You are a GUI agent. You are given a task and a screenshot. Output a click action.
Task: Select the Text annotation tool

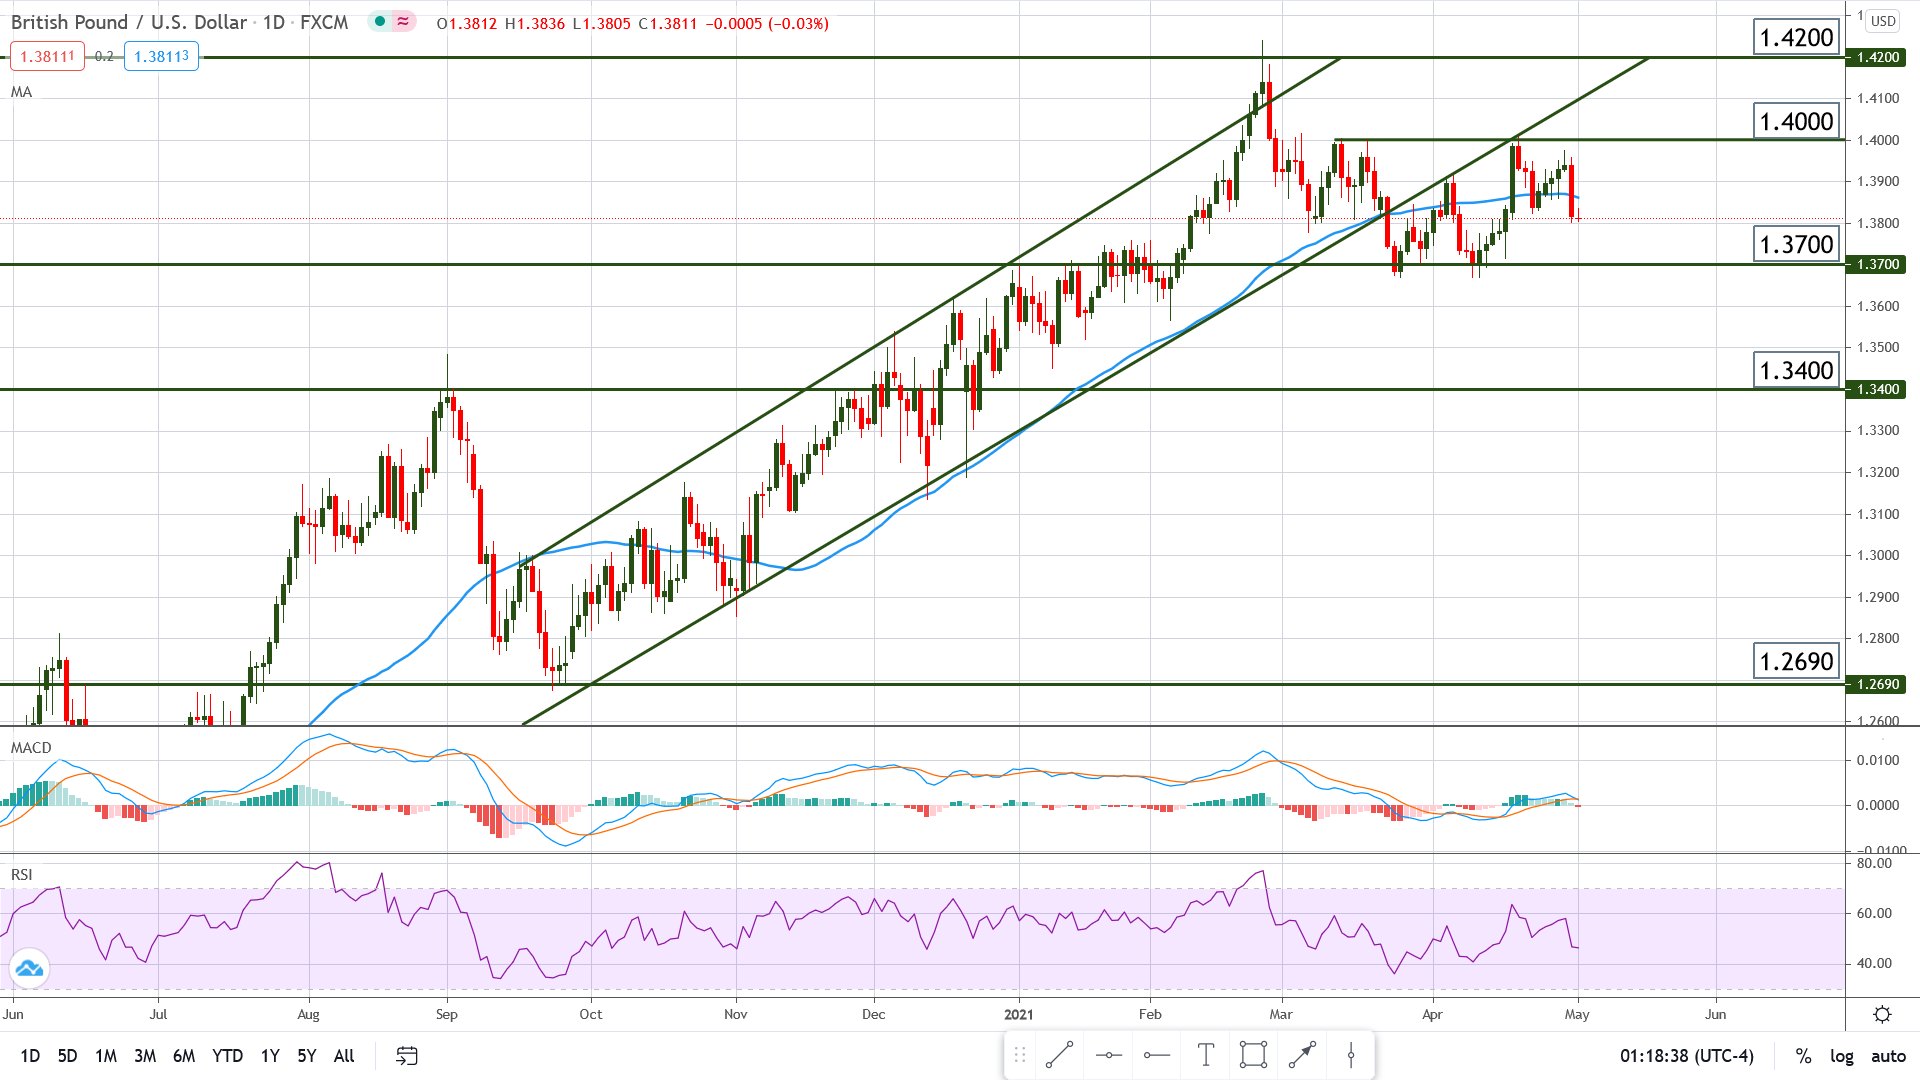click(1206, 1055)
